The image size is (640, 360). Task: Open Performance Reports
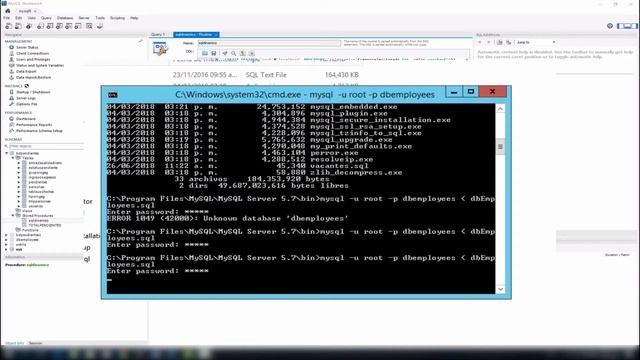point(34,125)
